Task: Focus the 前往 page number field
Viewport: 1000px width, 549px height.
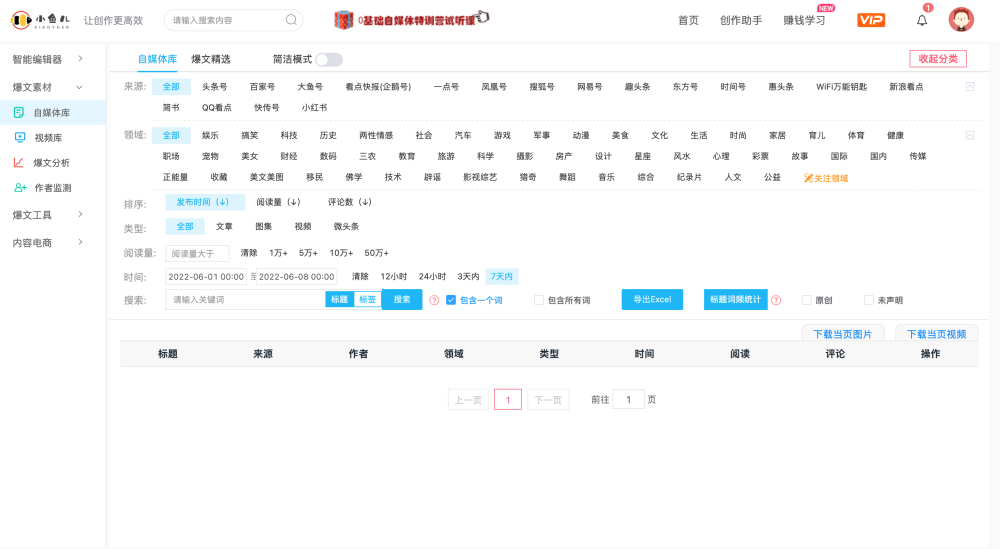Action: click(x=628, y=400)
